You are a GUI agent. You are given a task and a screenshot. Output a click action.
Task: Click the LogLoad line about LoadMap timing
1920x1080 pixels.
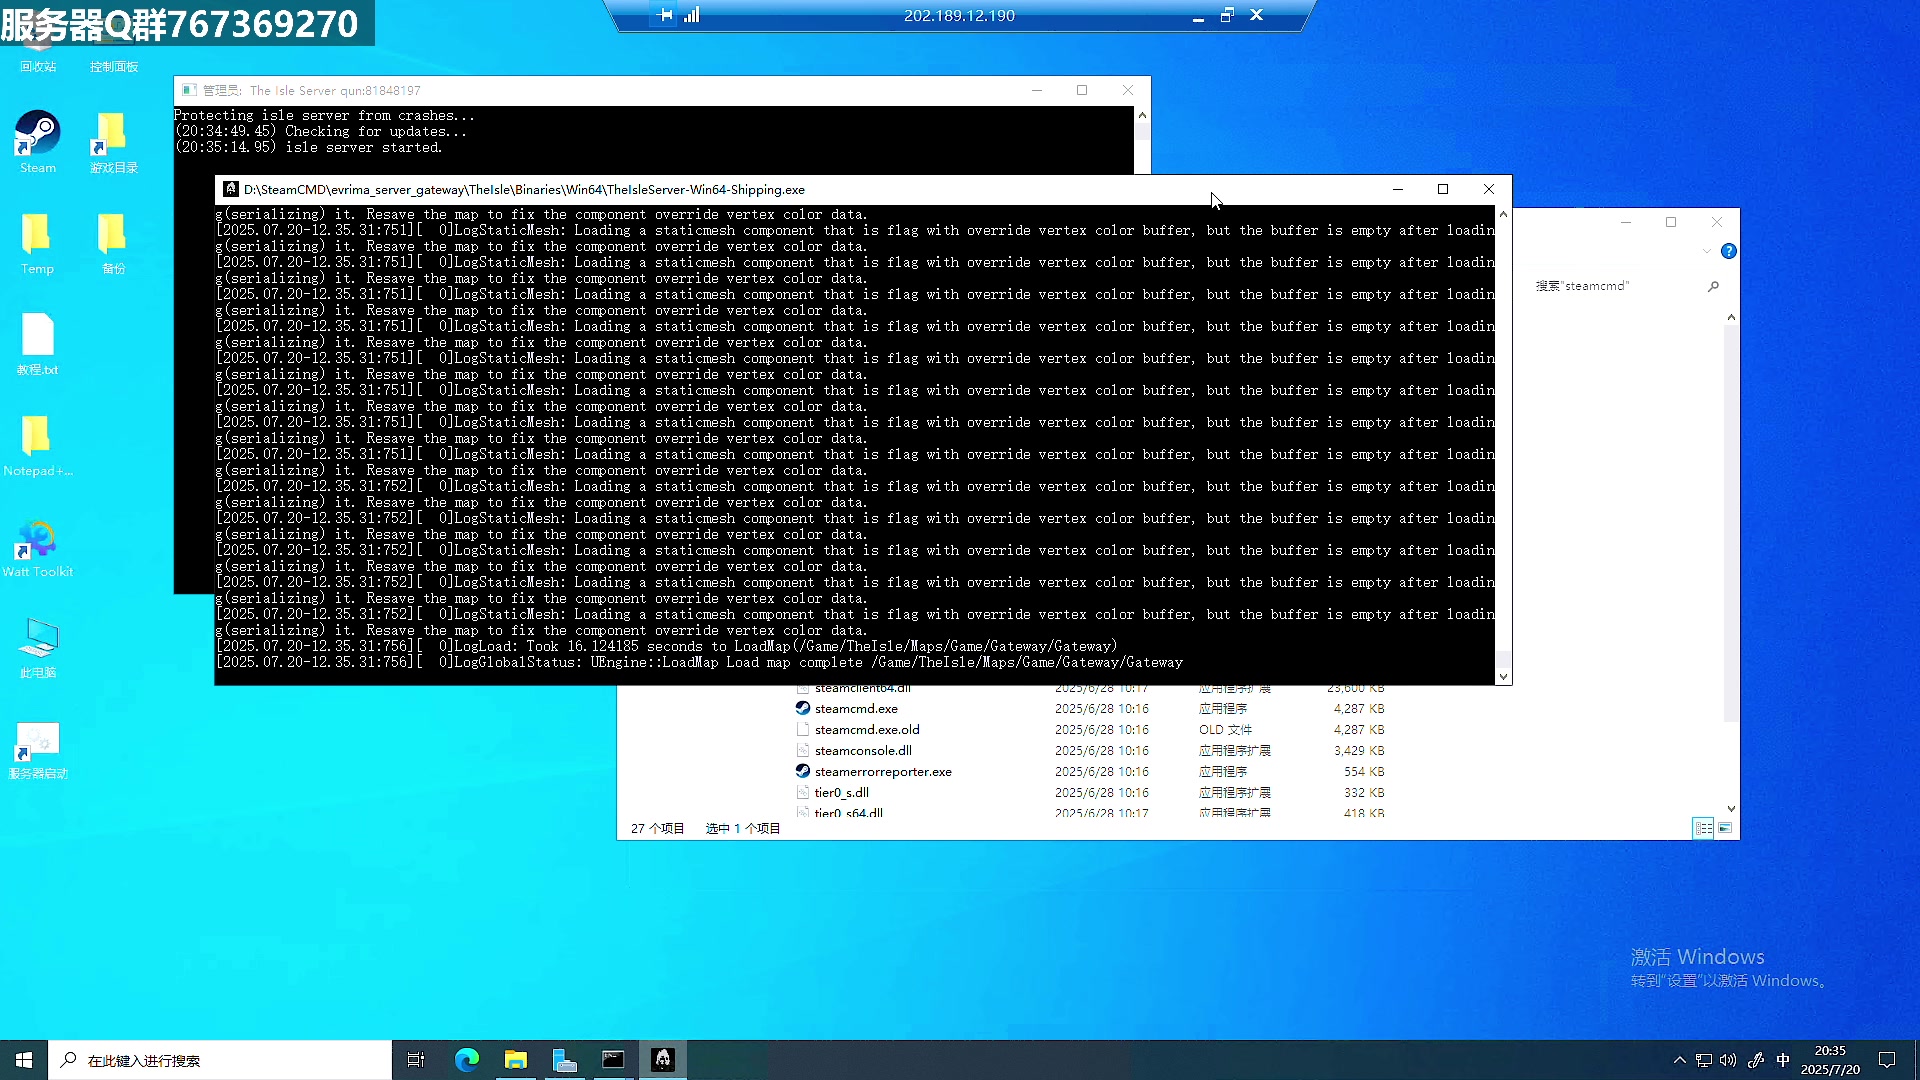[667, 646]
